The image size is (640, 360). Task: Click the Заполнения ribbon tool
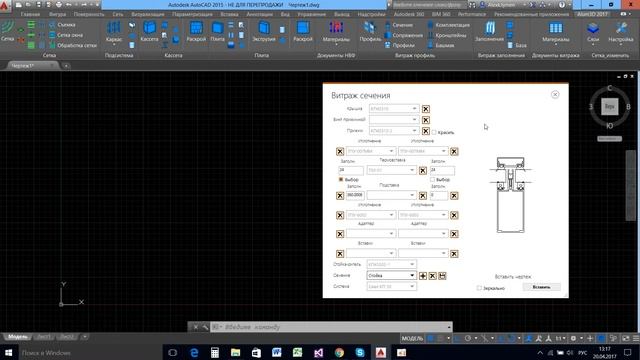click(489, 32)
